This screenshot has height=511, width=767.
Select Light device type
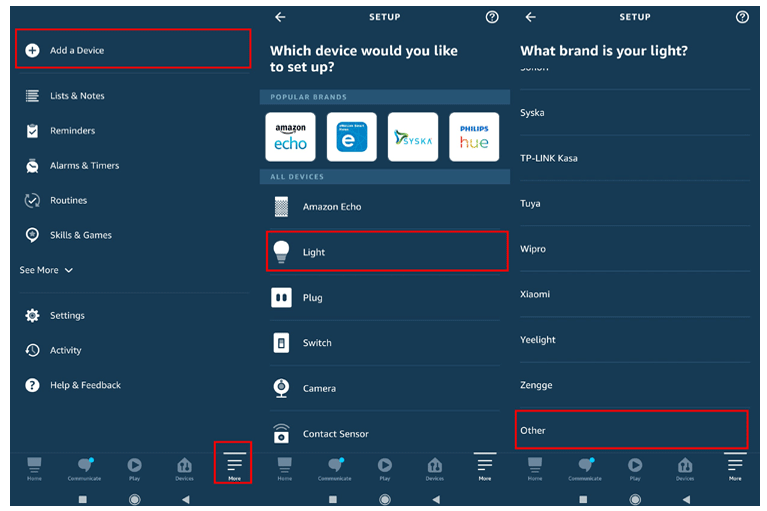387,251
